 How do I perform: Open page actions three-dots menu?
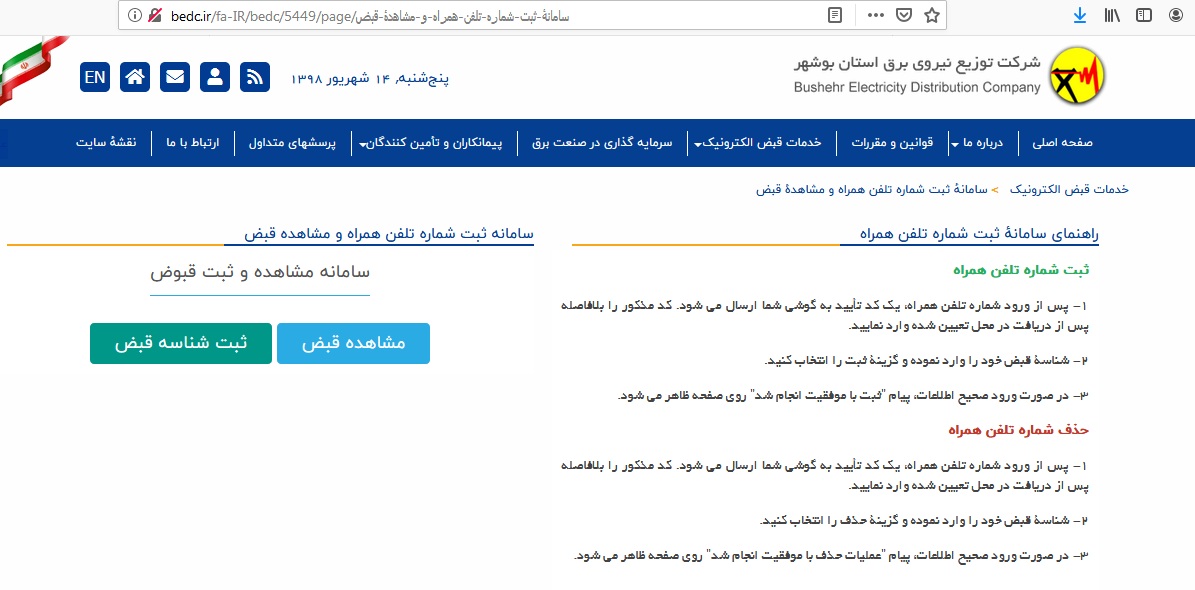tap(876, 15)
